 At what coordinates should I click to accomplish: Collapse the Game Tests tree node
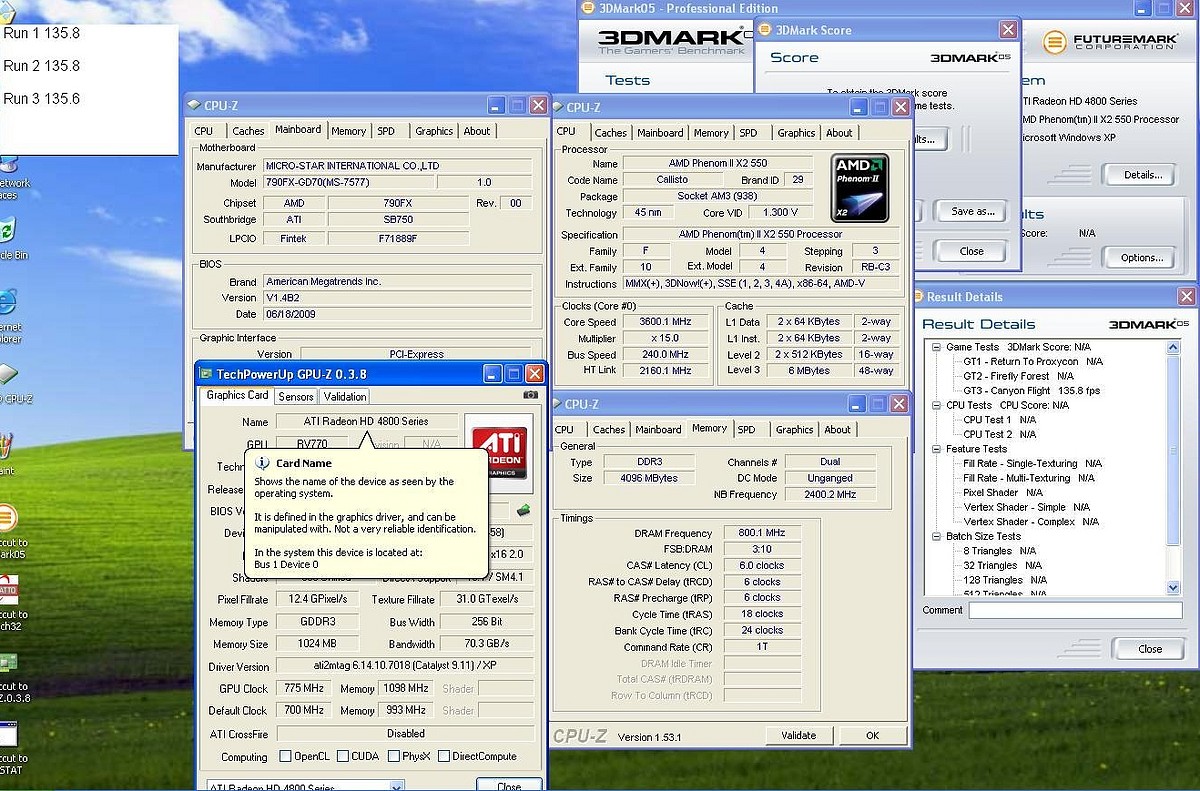(x=935, y=347)
